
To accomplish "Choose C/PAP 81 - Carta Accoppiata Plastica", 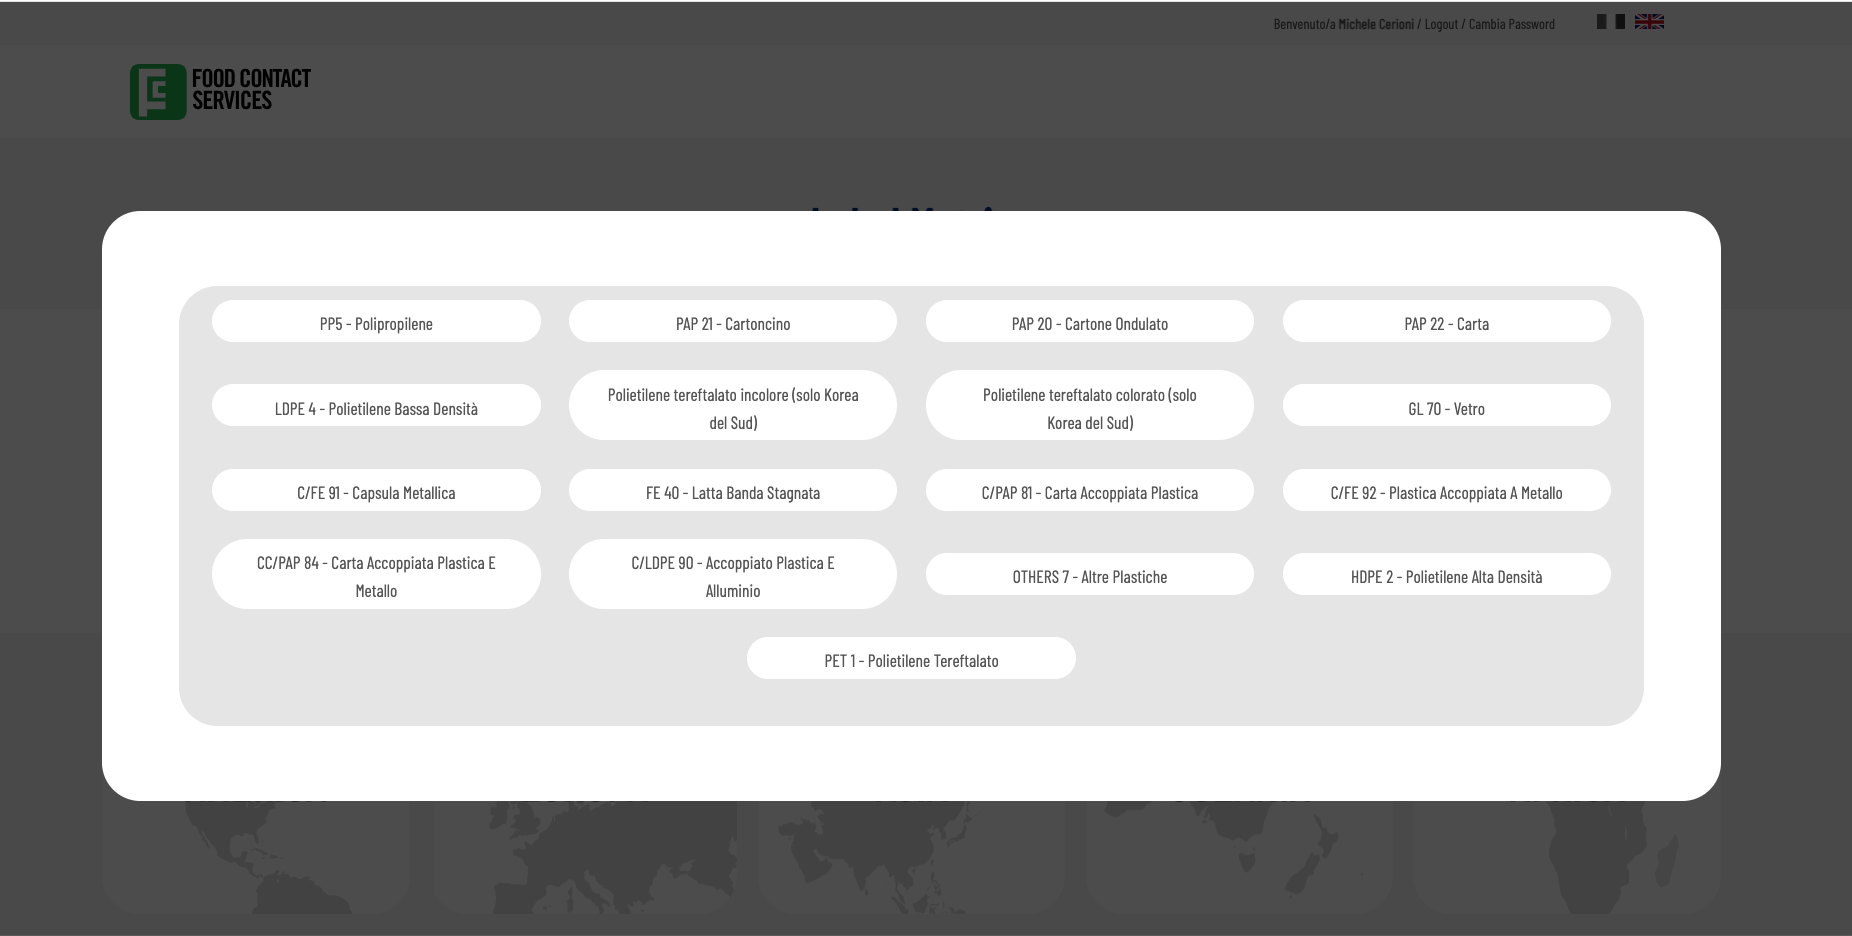I will 1089,491.
